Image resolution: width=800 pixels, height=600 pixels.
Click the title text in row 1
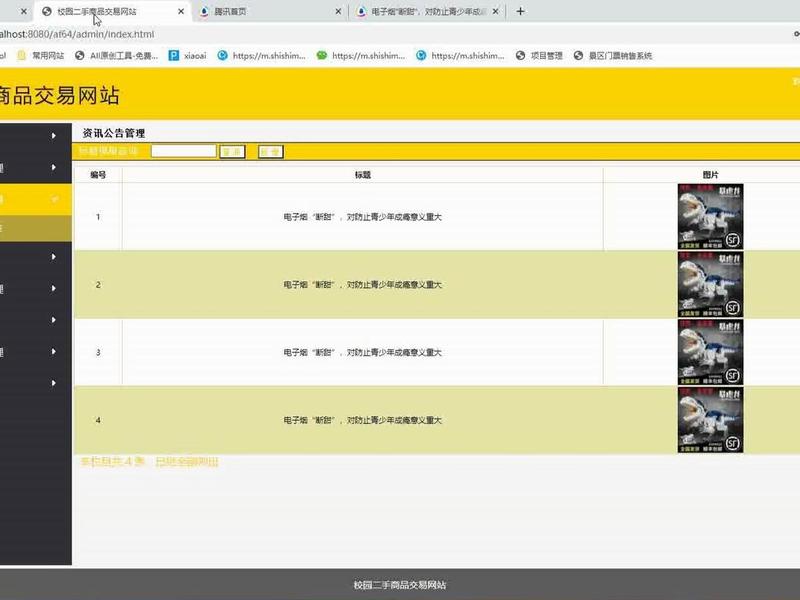click(362, 217)
